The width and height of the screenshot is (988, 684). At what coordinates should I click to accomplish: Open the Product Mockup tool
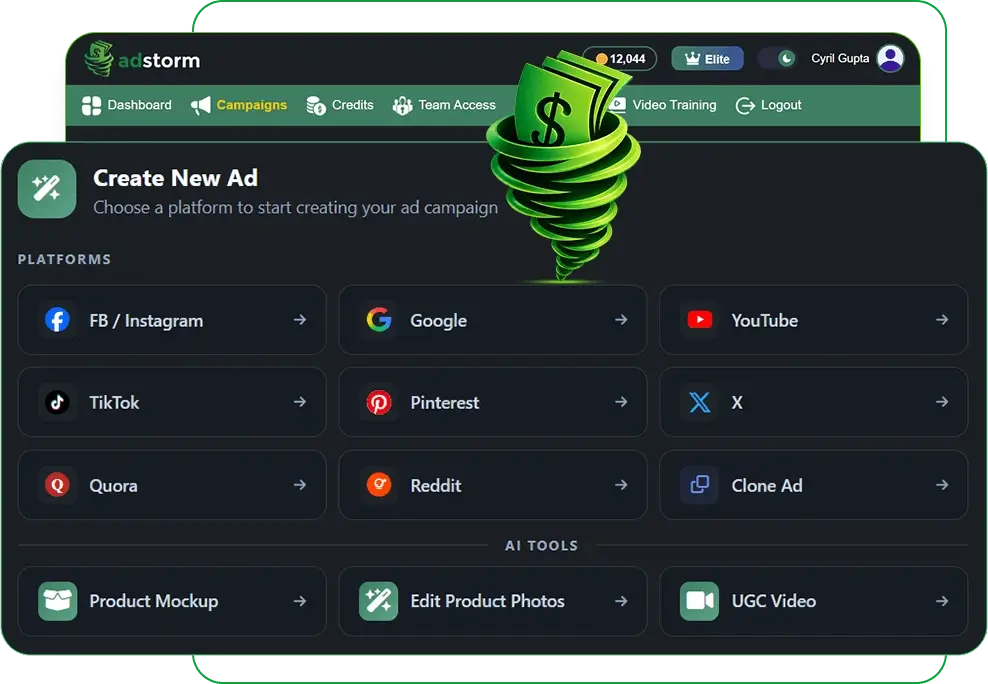tap(172, 601)
